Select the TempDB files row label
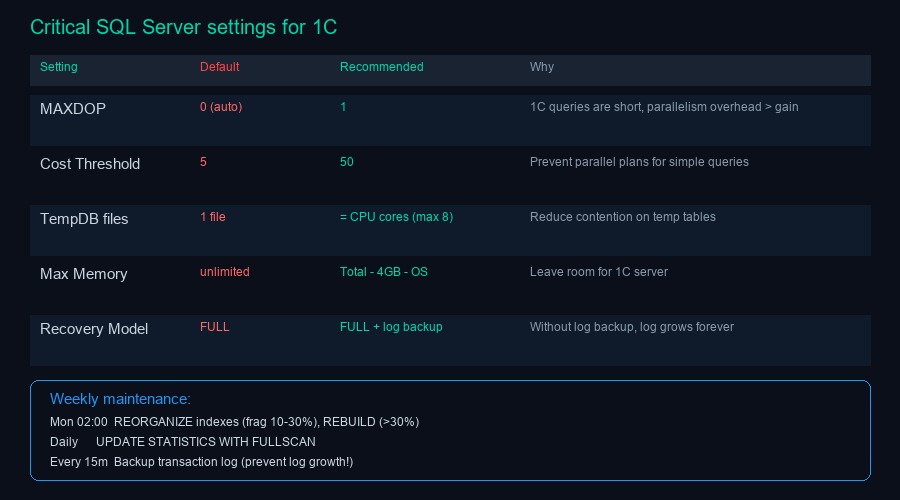 tap(84, 219)
